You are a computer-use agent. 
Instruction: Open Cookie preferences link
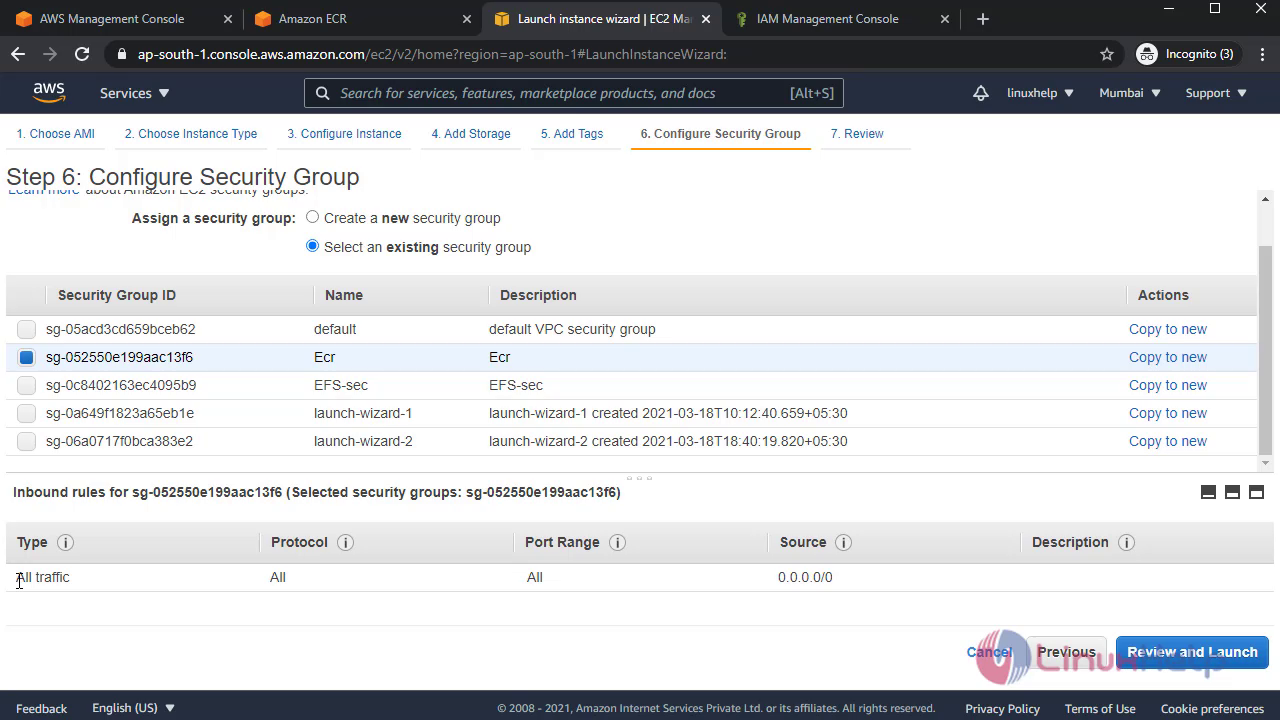[1212, 708]
